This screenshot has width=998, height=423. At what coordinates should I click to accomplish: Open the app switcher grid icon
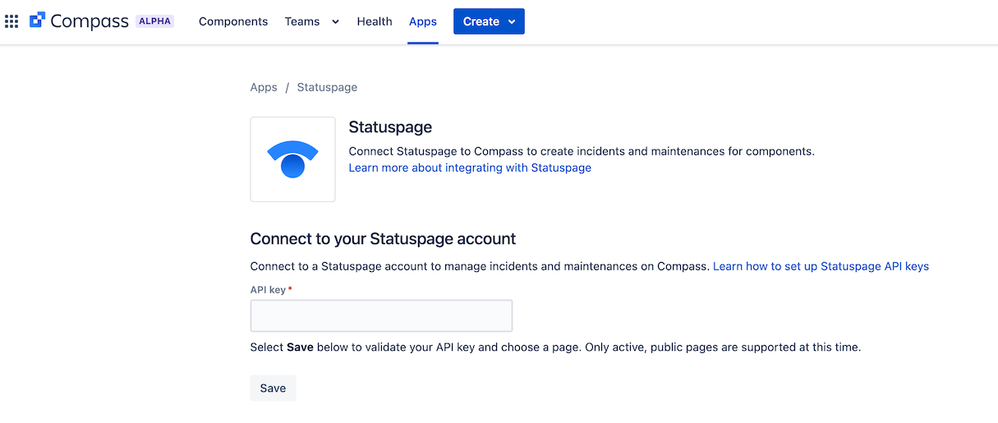click(11, 22)
